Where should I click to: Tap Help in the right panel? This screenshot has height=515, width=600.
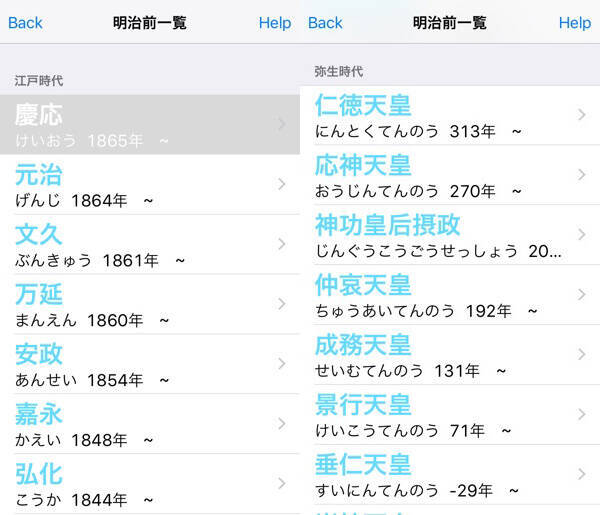click(574, 23)
